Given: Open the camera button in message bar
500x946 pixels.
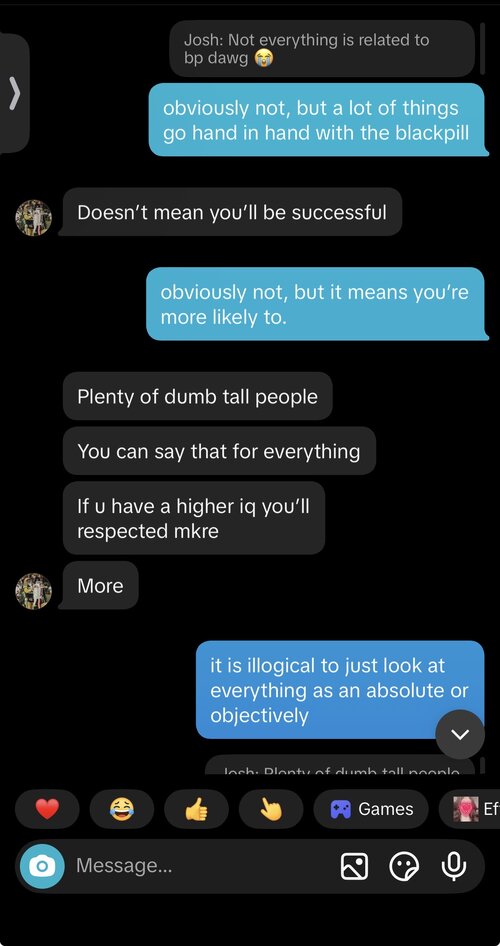Looking at the screenshot, I should [x=42, y=866].
